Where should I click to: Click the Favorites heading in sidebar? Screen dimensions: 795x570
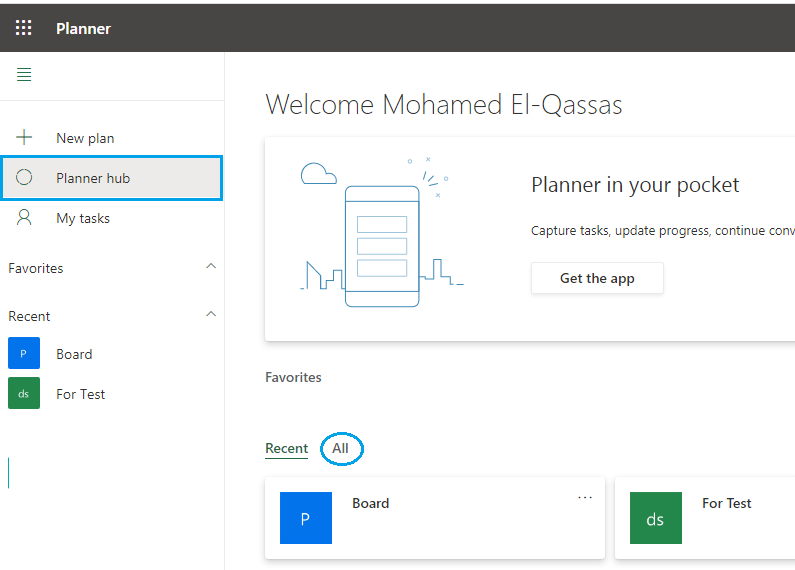click(x=36, y=268)
